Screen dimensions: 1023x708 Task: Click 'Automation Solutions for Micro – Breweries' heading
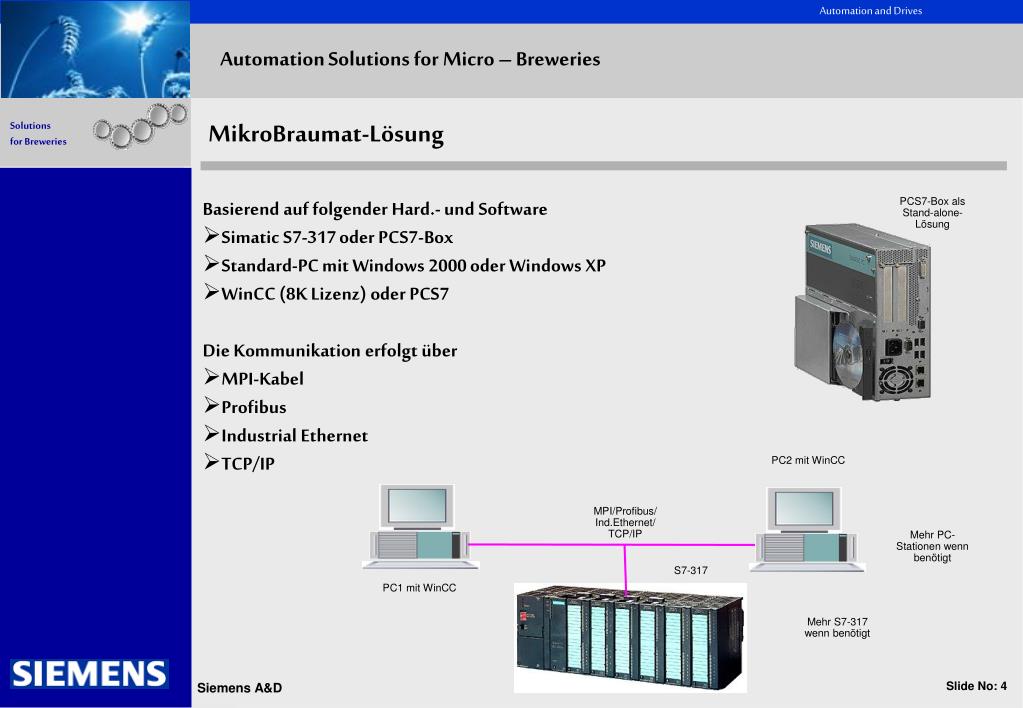[x=410, y=59]
